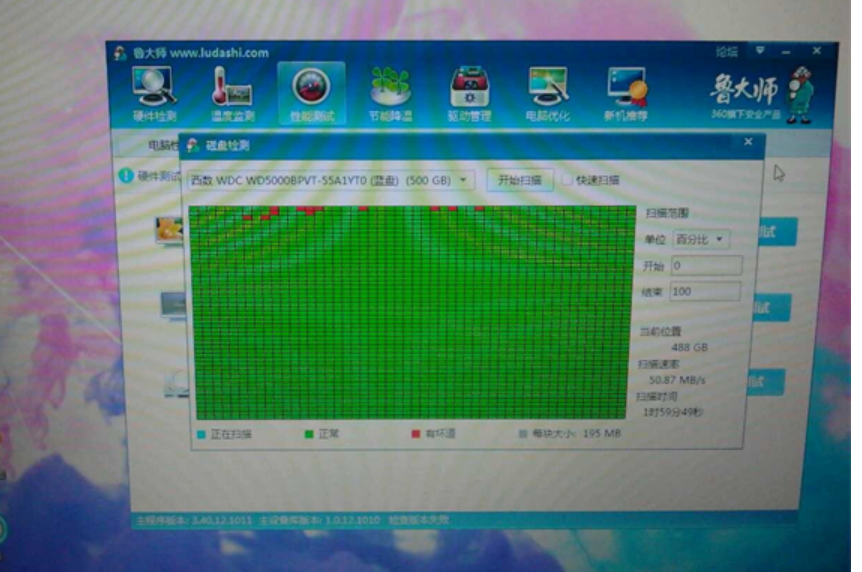Click the 论坛 forum link in title bar
862x572 pixels.
727,51
